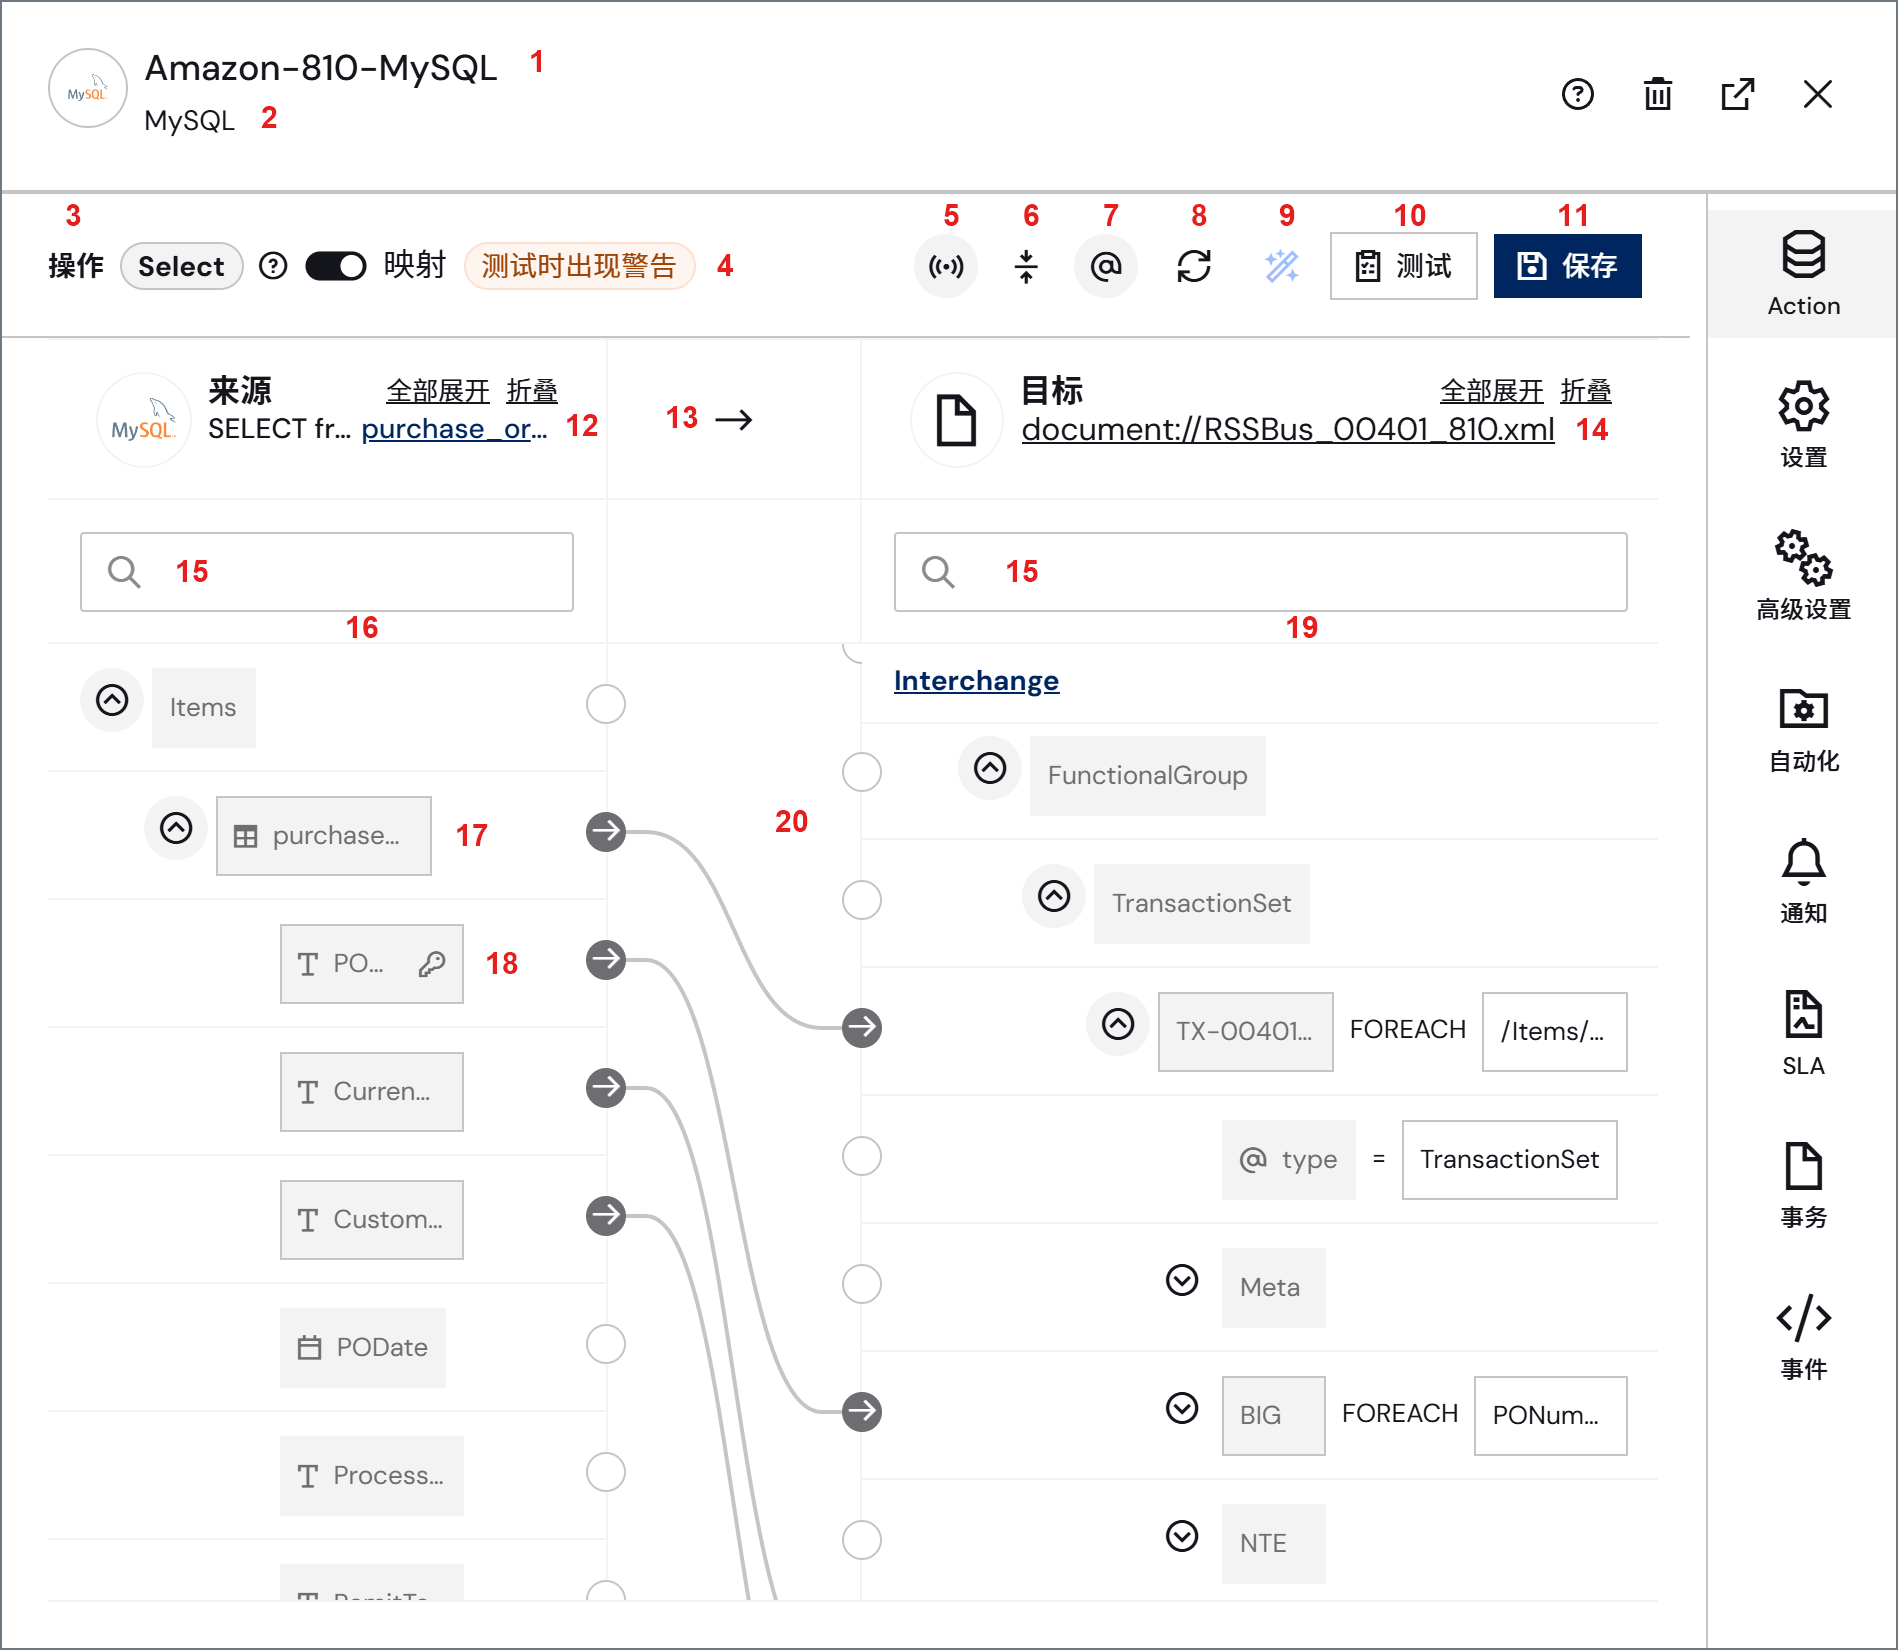Screen dimensions: 1898x1650
Task: Collapse target tree with 折叠 link
Action: coord(1586,391)
